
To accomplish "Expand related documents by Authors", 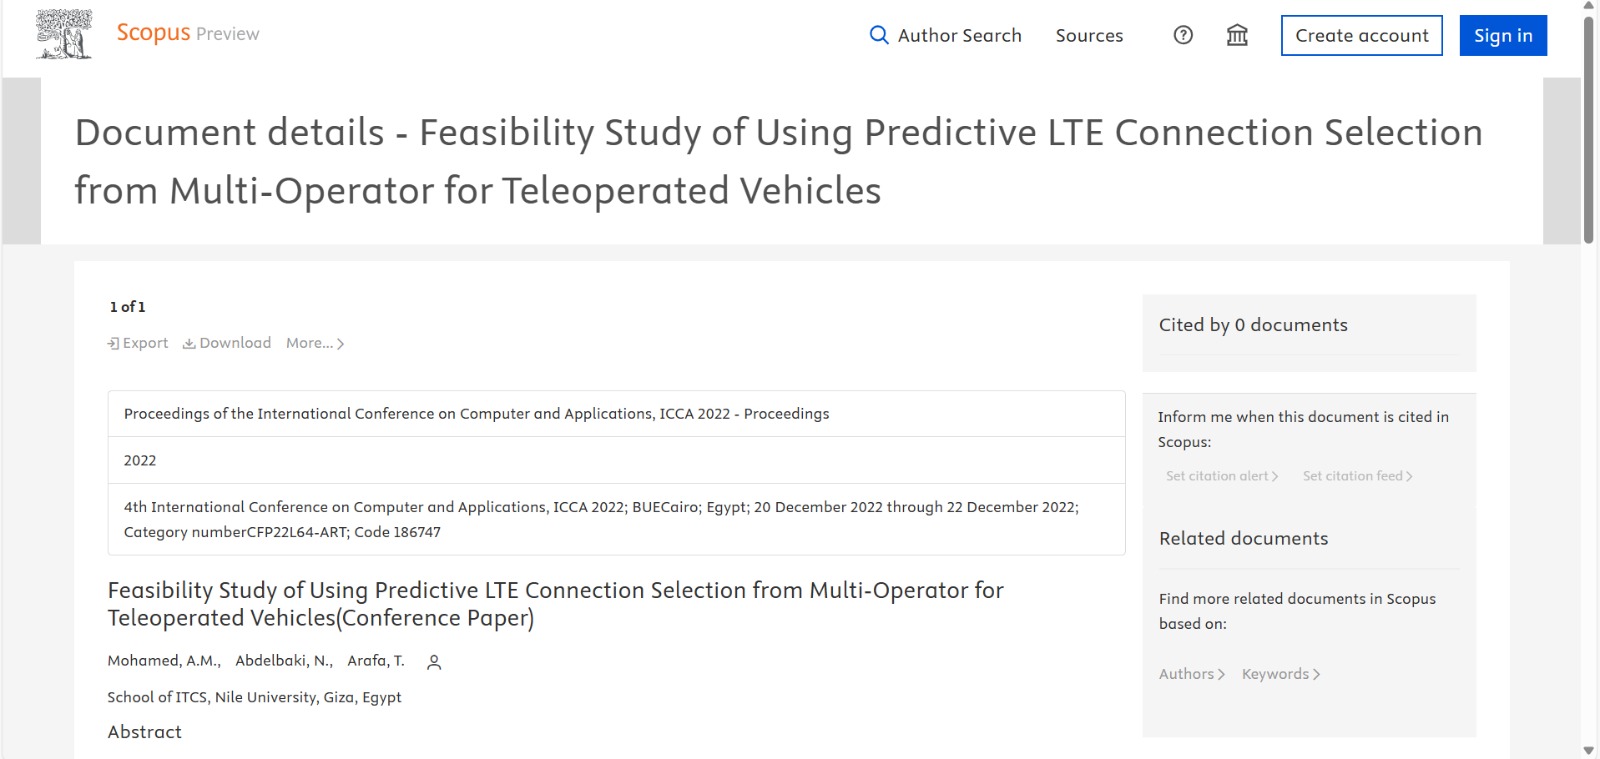I will point(1192,674).
